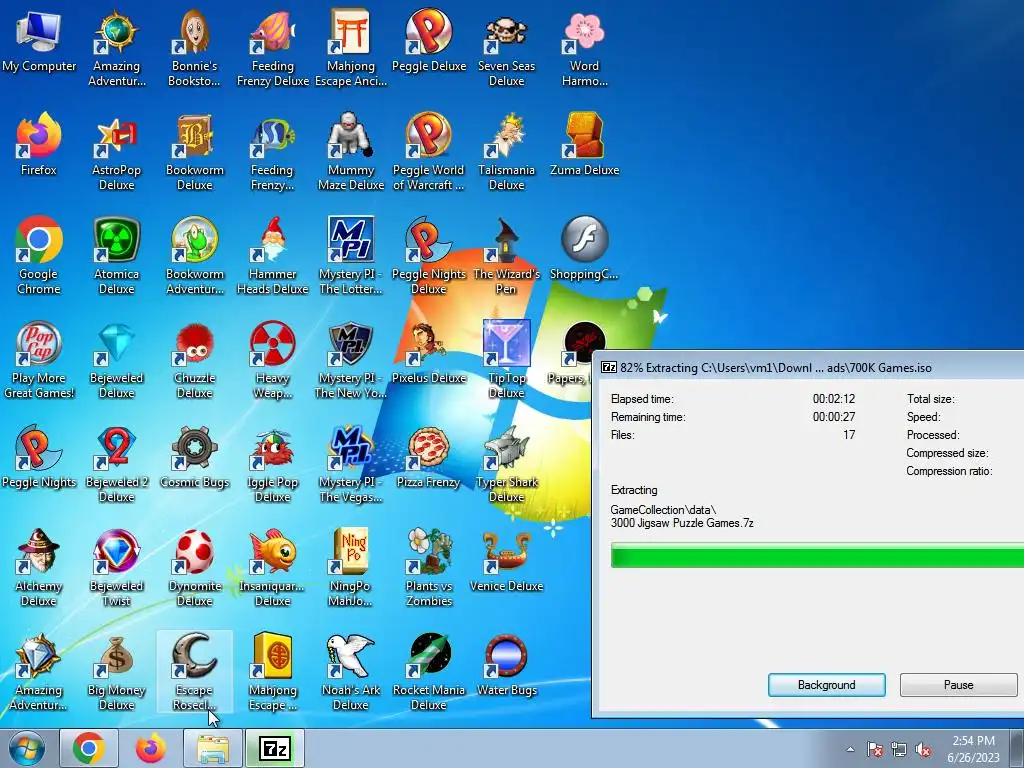The image size is (1024, 768).
Task: Pause the 7-Zip extraction
Action: [x=958, y=685]
